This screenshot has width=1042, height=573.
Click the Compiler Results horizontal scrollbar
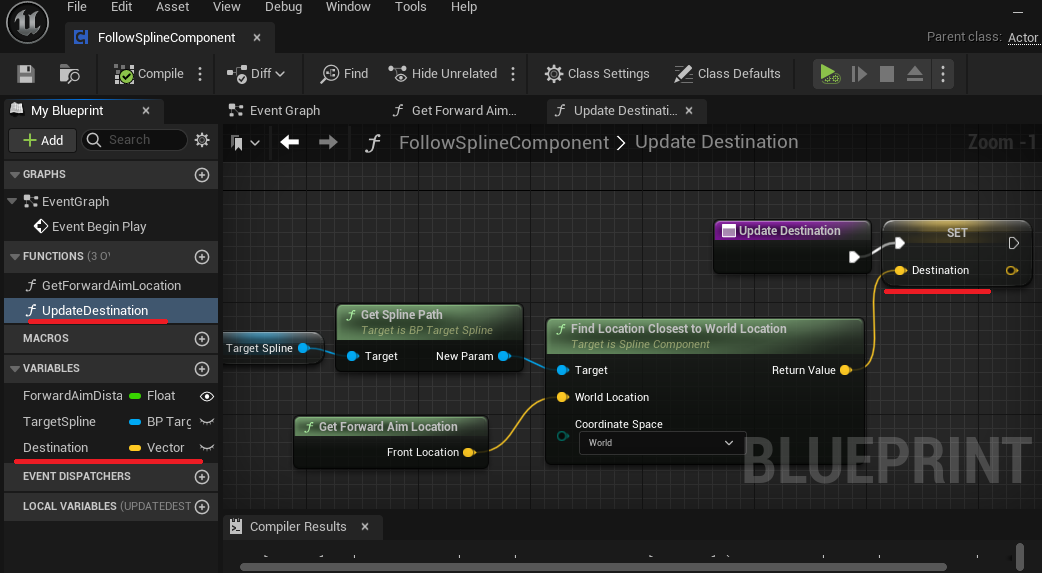(x=593, y=567)
